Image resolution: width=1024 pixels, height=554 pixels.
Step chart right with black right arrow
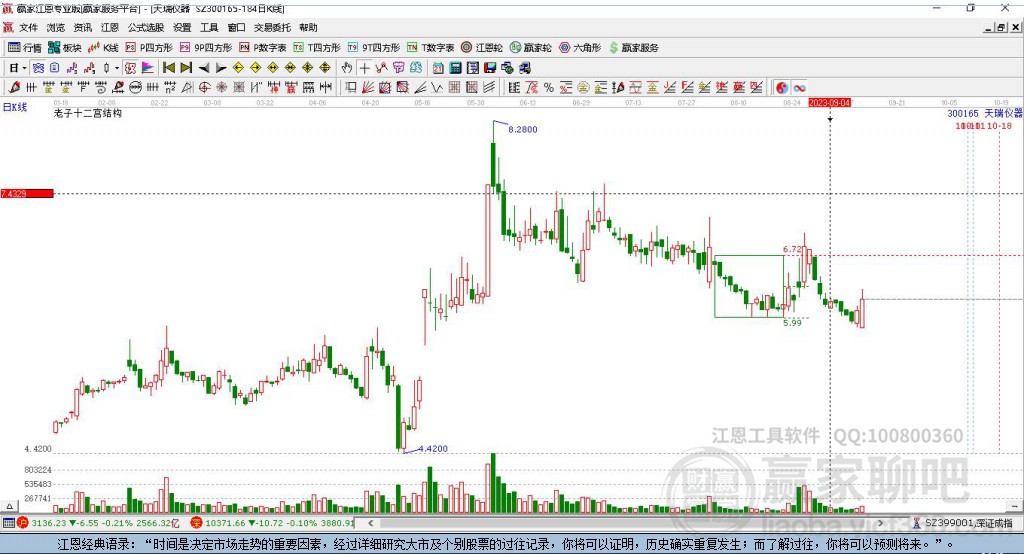pos(221,68)
